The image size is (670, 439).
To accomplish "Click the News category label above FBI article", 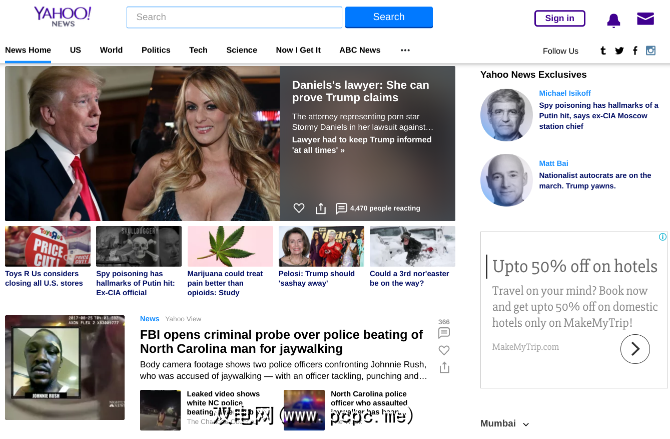I will coord(150,318).
